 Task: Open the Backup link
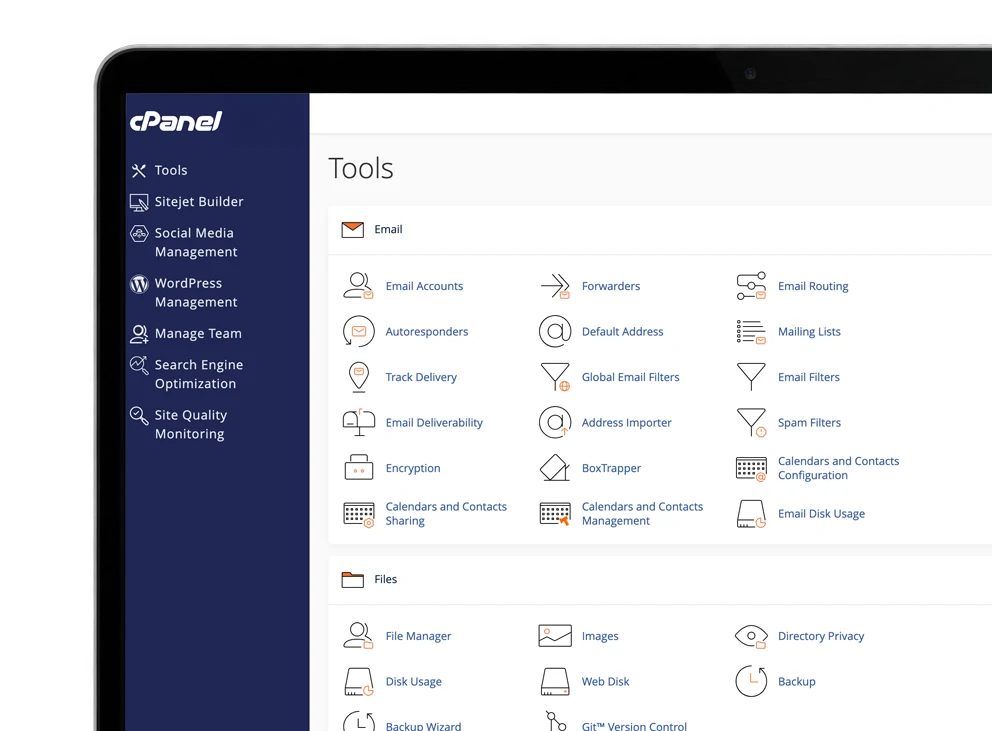click(797, 682)
